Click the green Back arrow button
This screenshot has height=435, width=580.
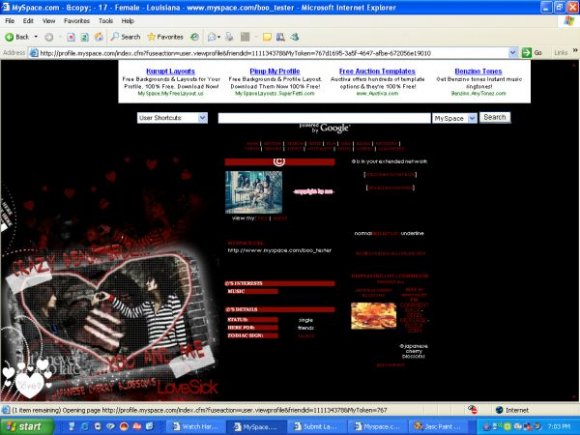click(x=17, y=37)
